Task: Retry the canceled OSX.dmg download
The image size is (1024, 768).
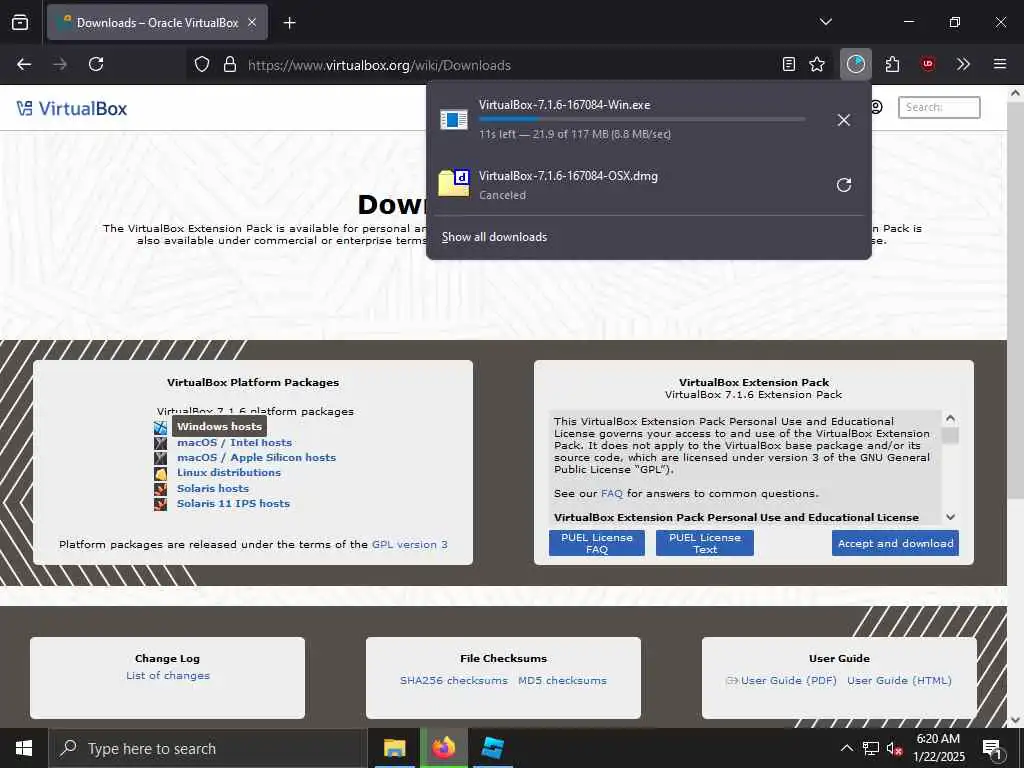Action: [844, 185]
